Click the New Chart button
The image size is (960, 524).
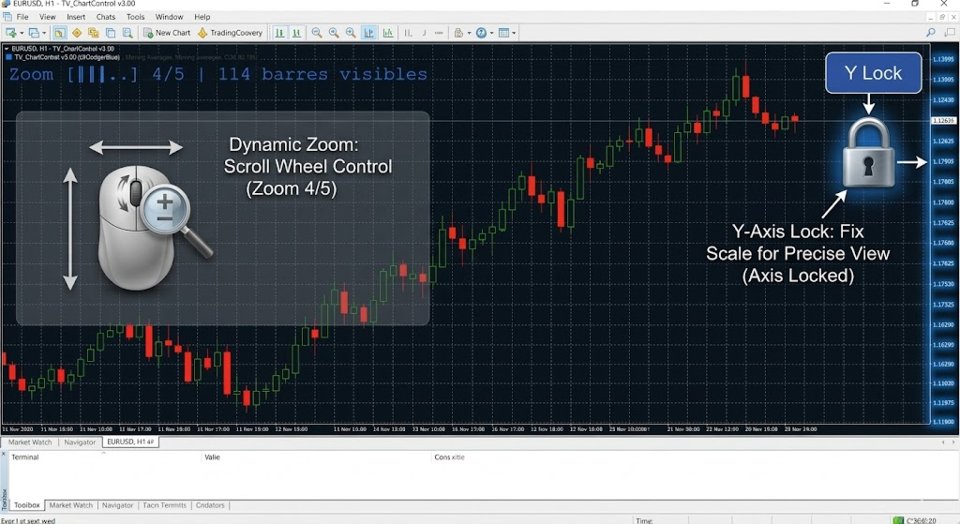pos(167,32)
